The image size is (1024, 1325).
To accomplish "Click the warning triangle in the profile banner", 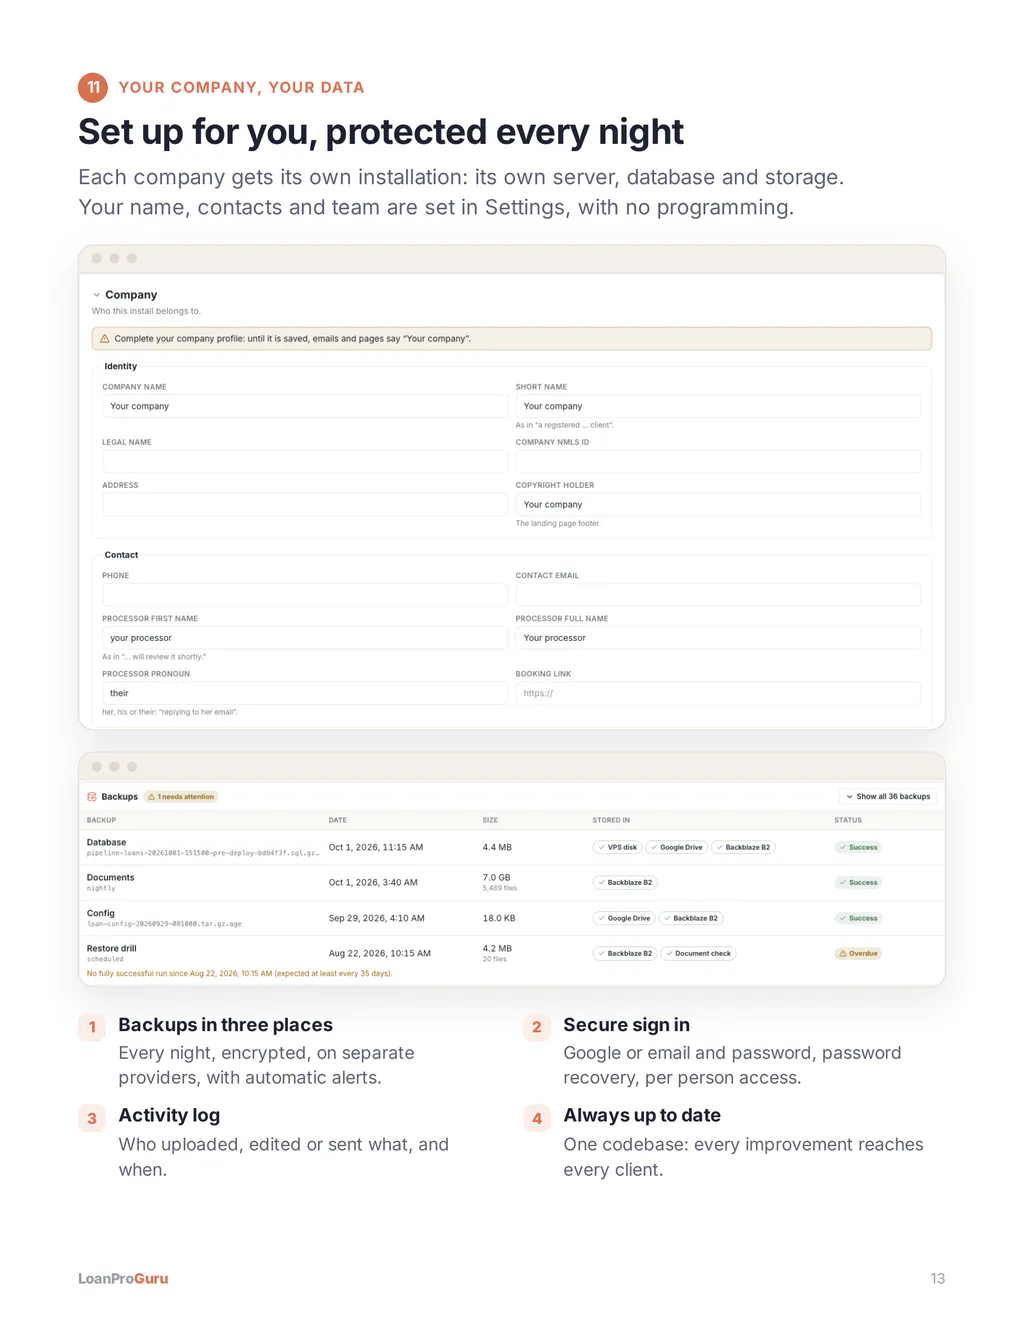I will tap(104, 339).
